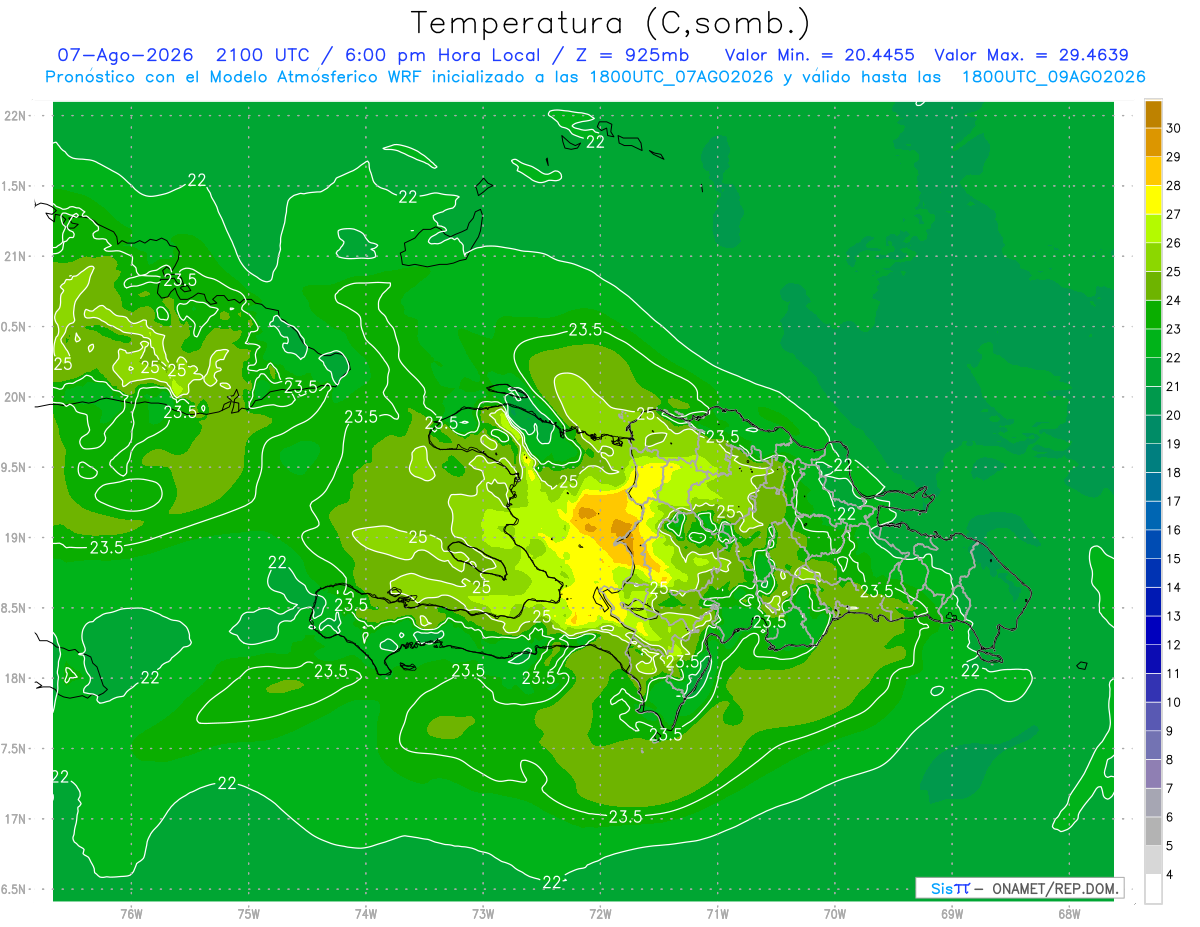
Task: Click the '17N' latitude axis label
Action: point(15,819)
